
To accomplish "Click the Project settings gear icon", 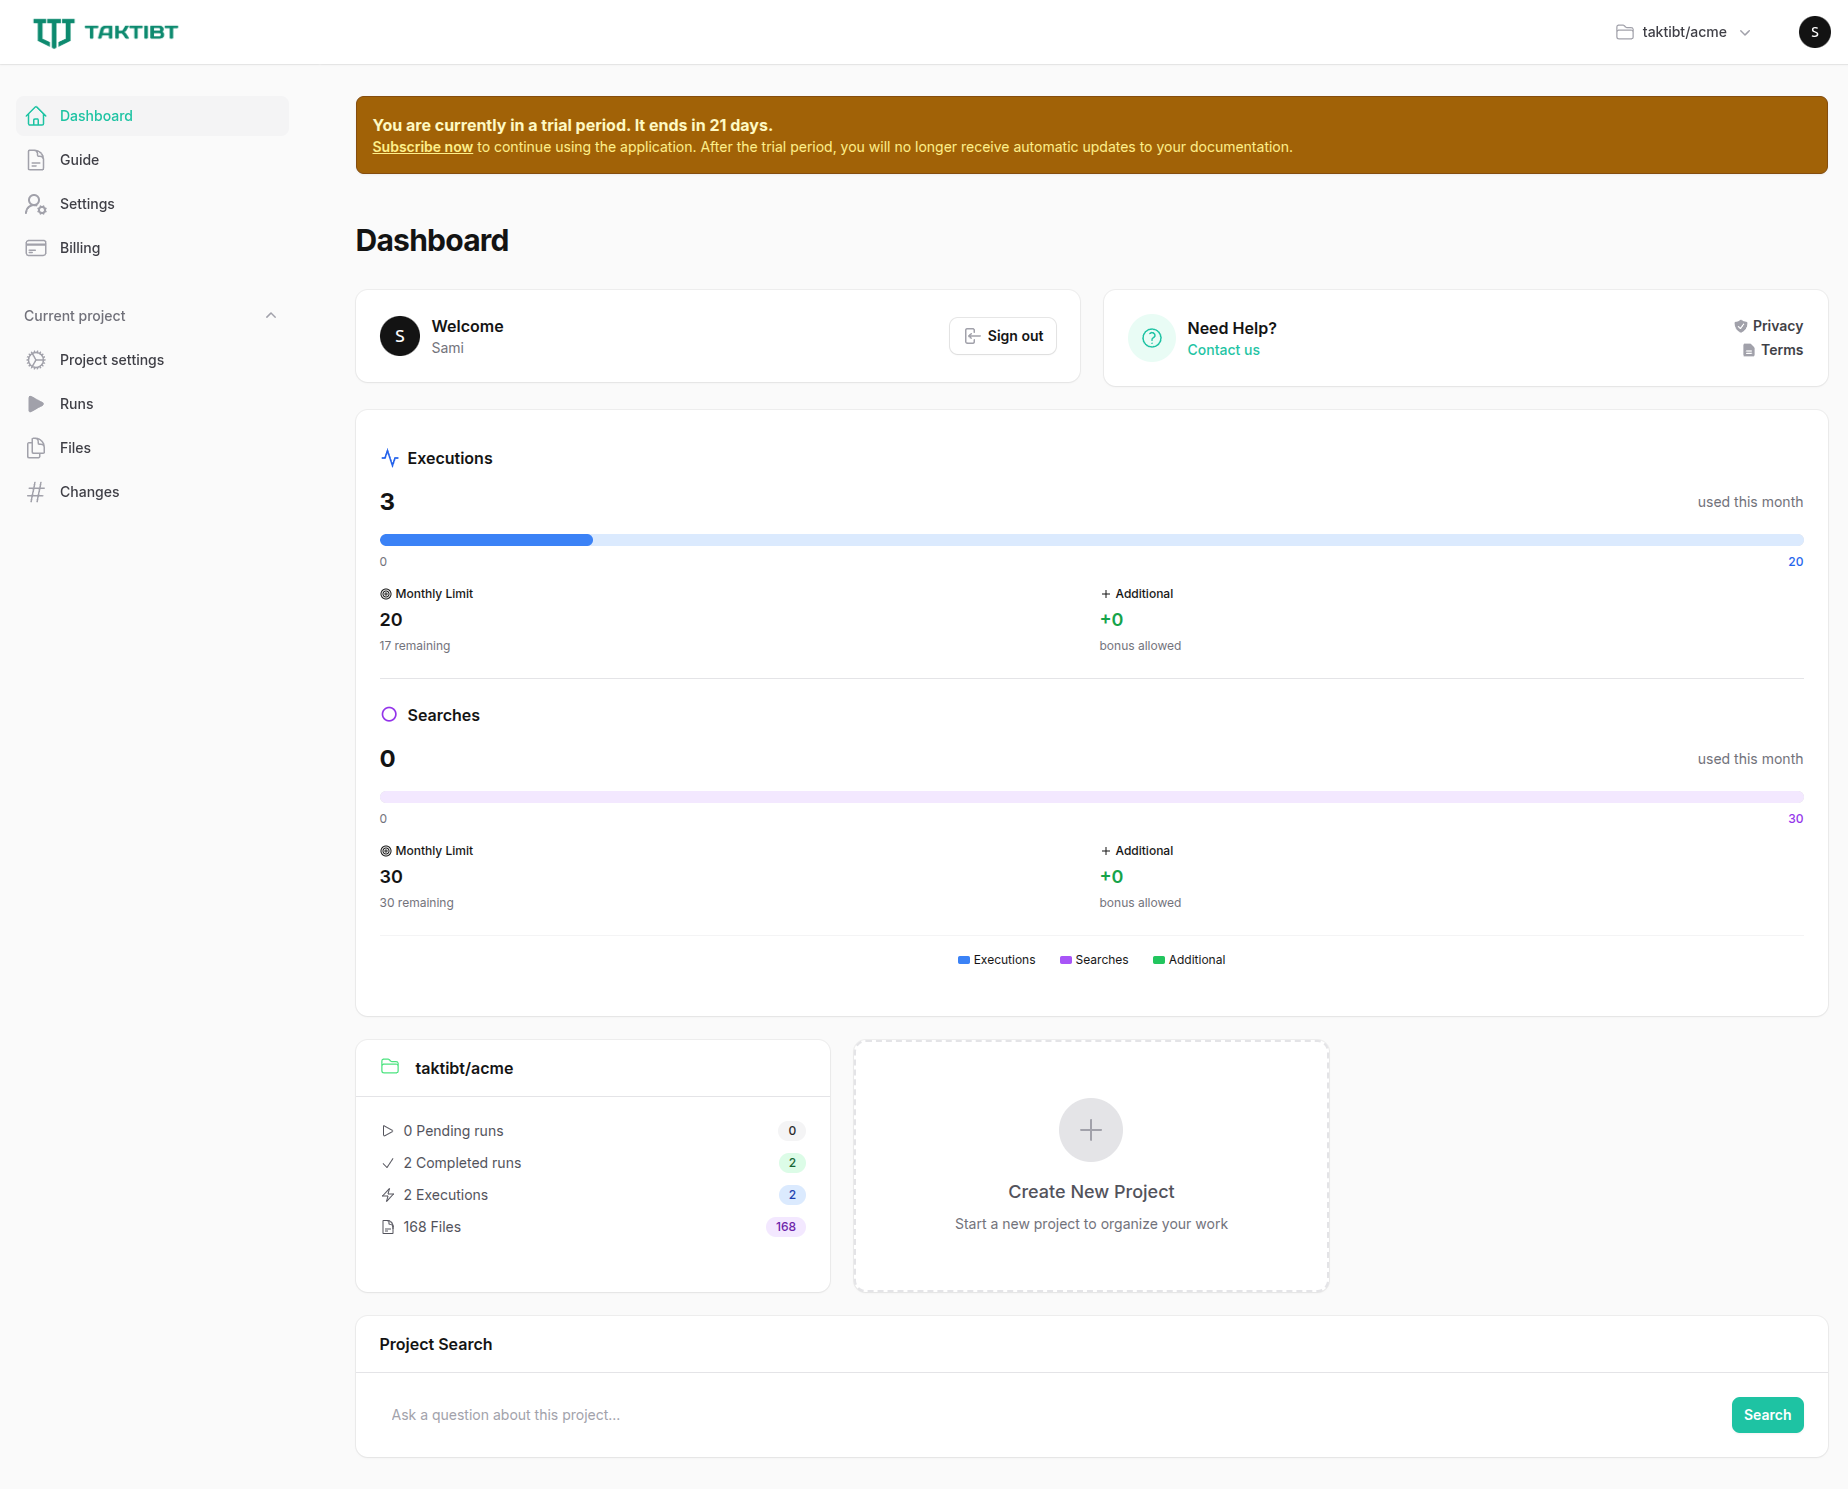I will pos(36,360).
